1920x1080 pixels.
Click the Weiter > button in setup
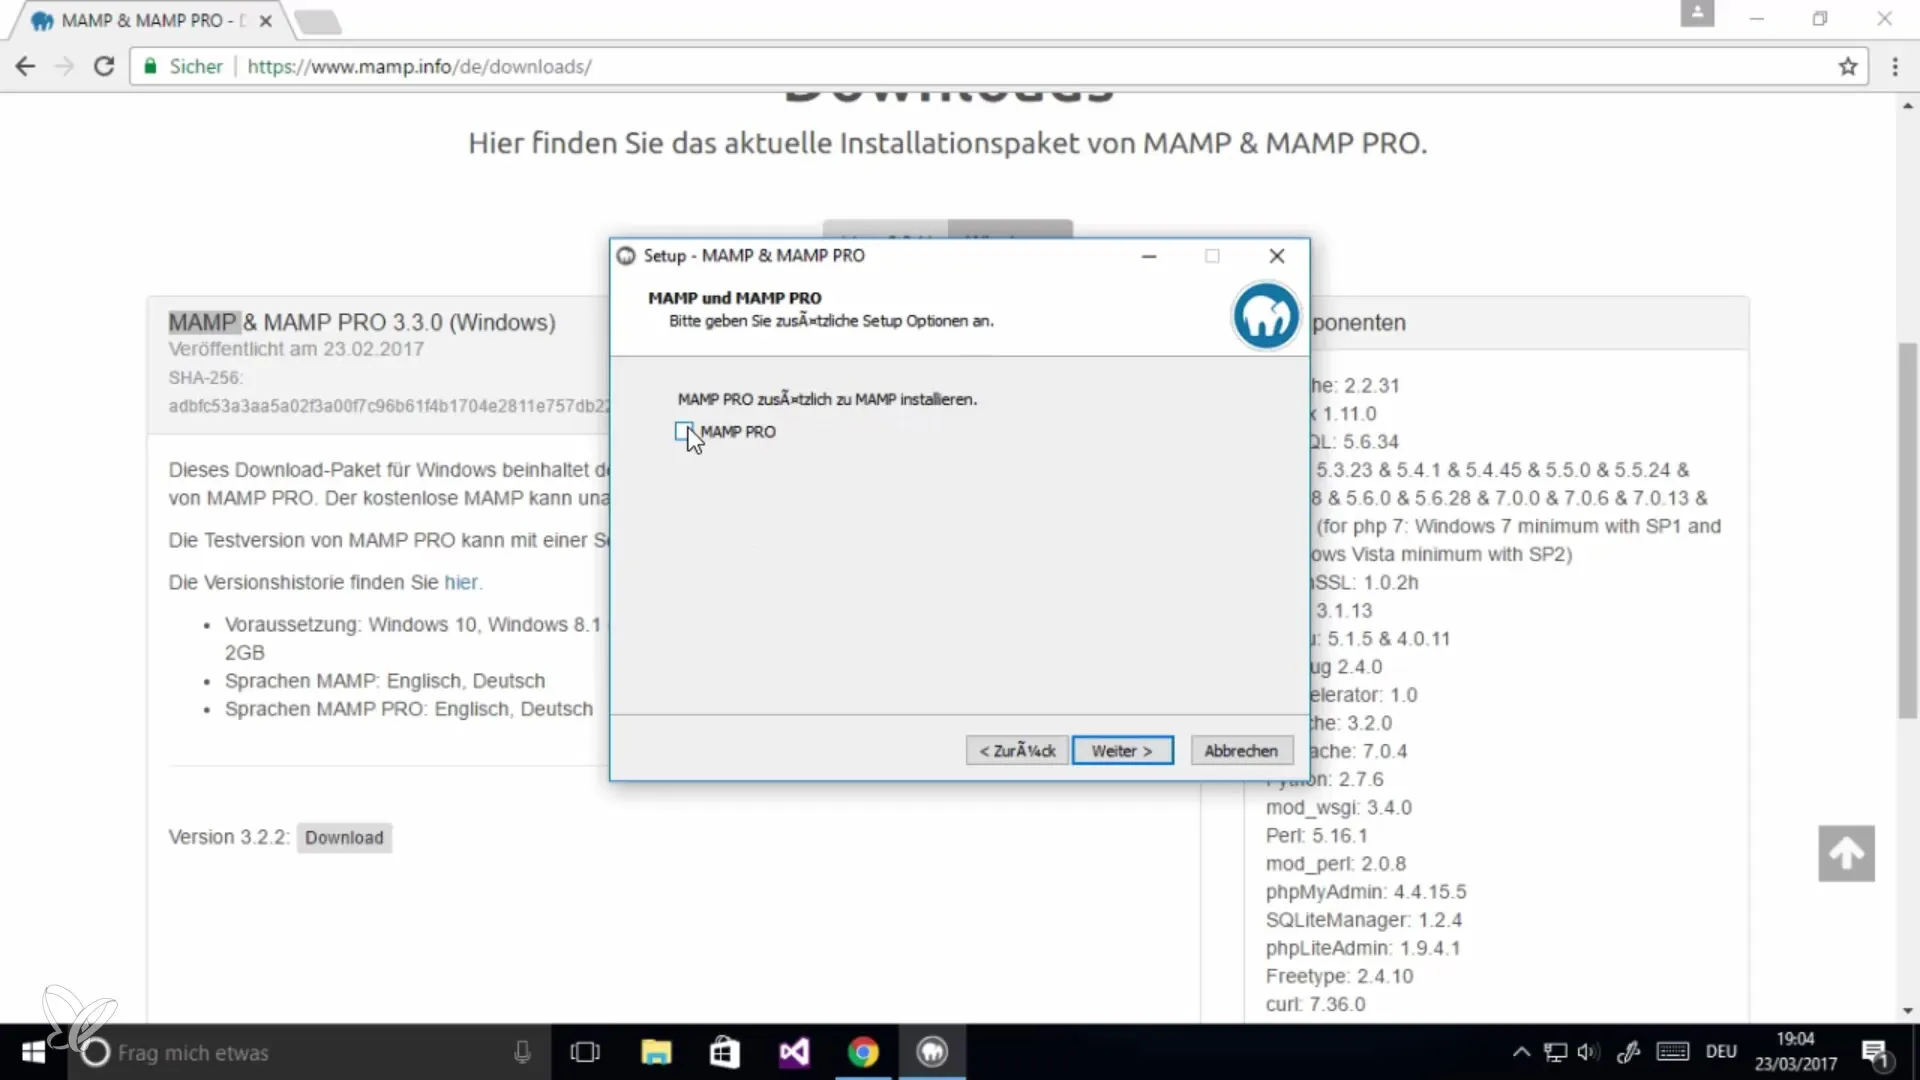tap(1122, 751)
